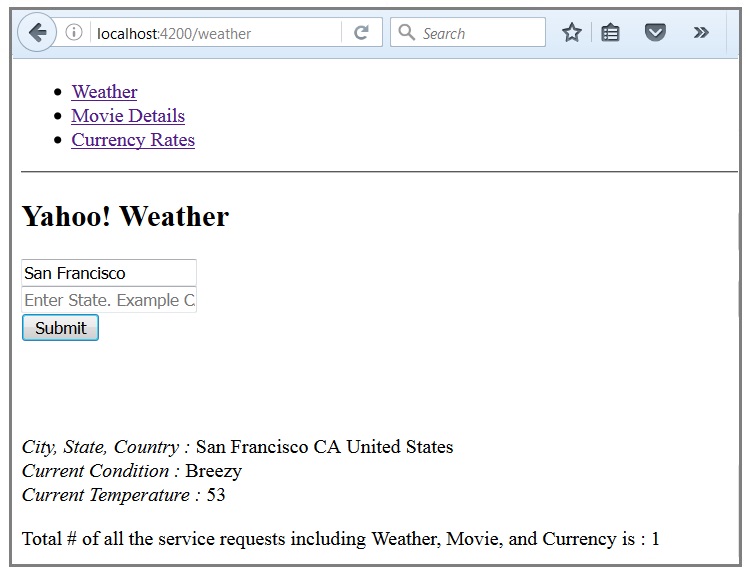Open the Weather navigation link
Viewport: 750px width, 573px height.
(104, 91)
